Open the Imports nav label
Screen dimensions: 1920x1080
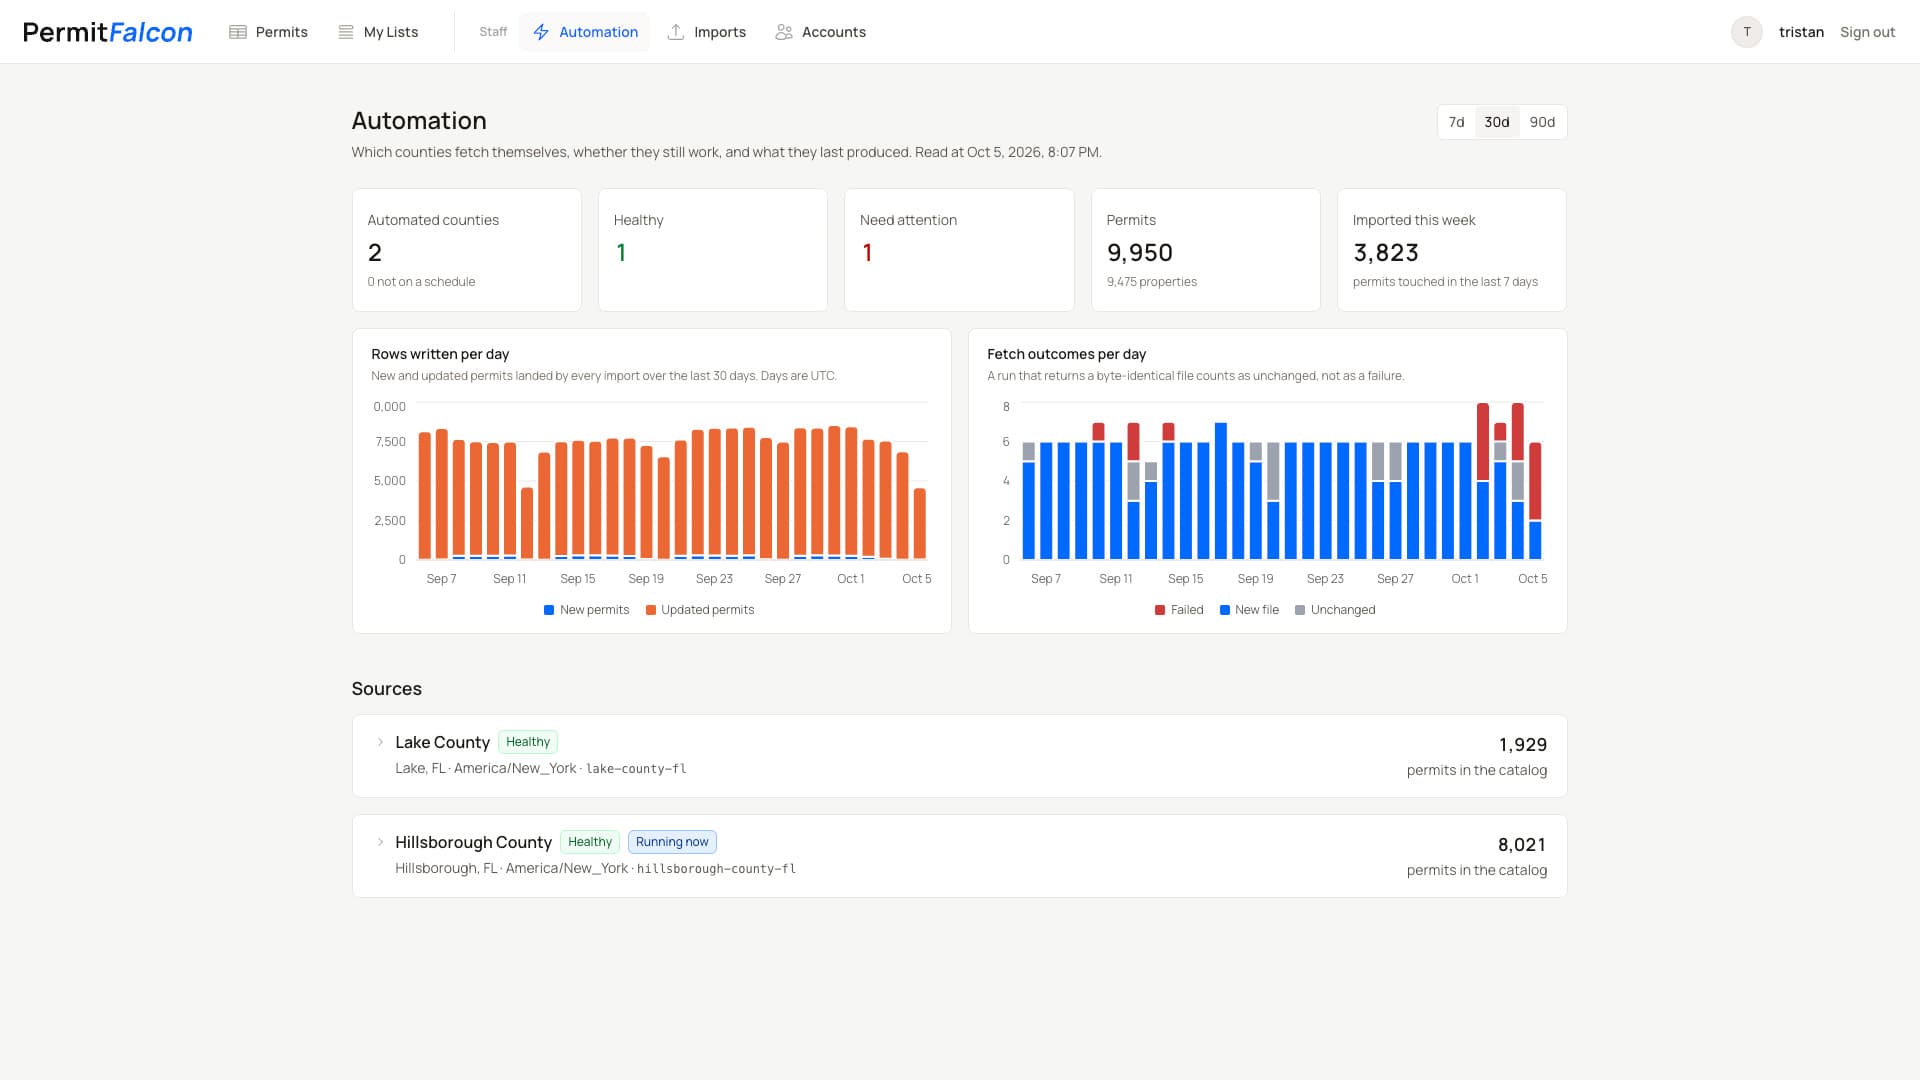pos(720,32)
